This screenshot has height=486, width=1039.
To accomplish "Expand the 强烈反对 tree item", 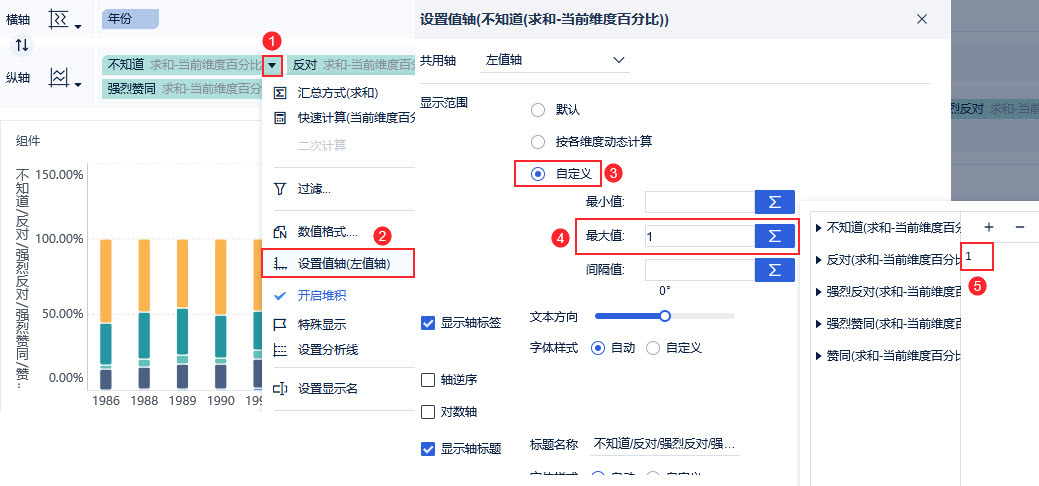I will [x=819, y=291].
